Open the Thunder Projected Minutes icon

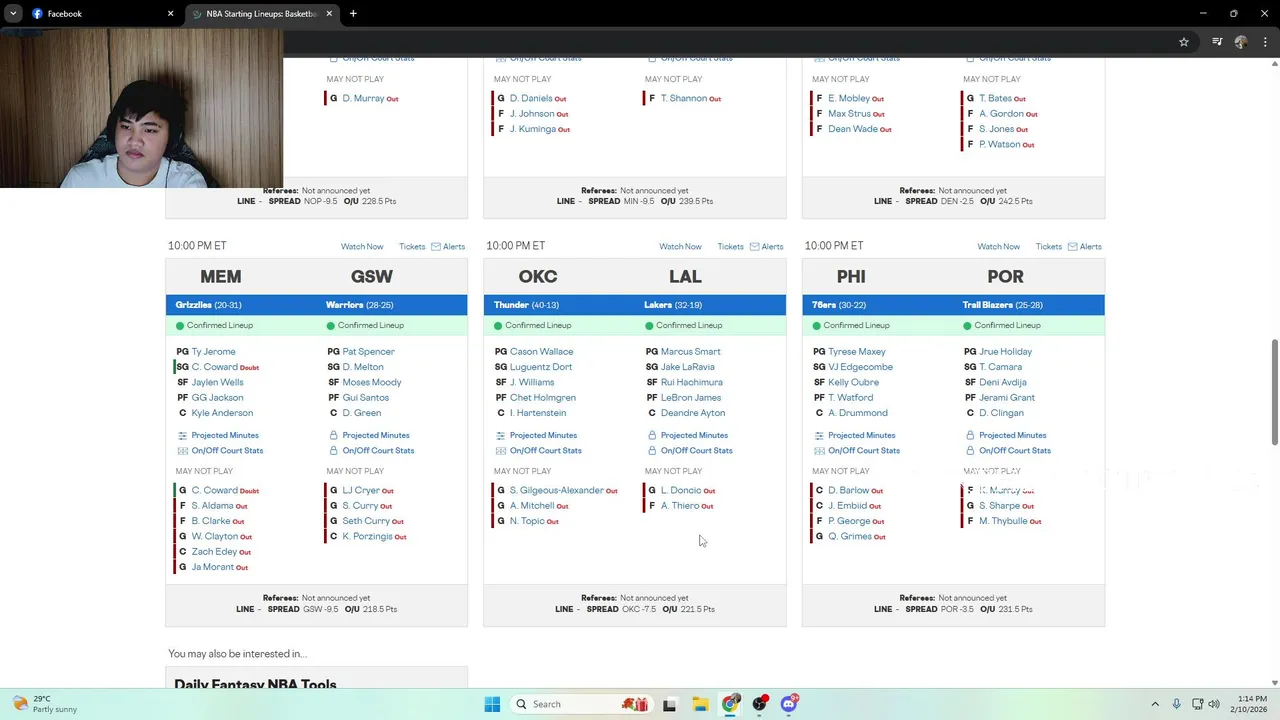click(500, 435)
